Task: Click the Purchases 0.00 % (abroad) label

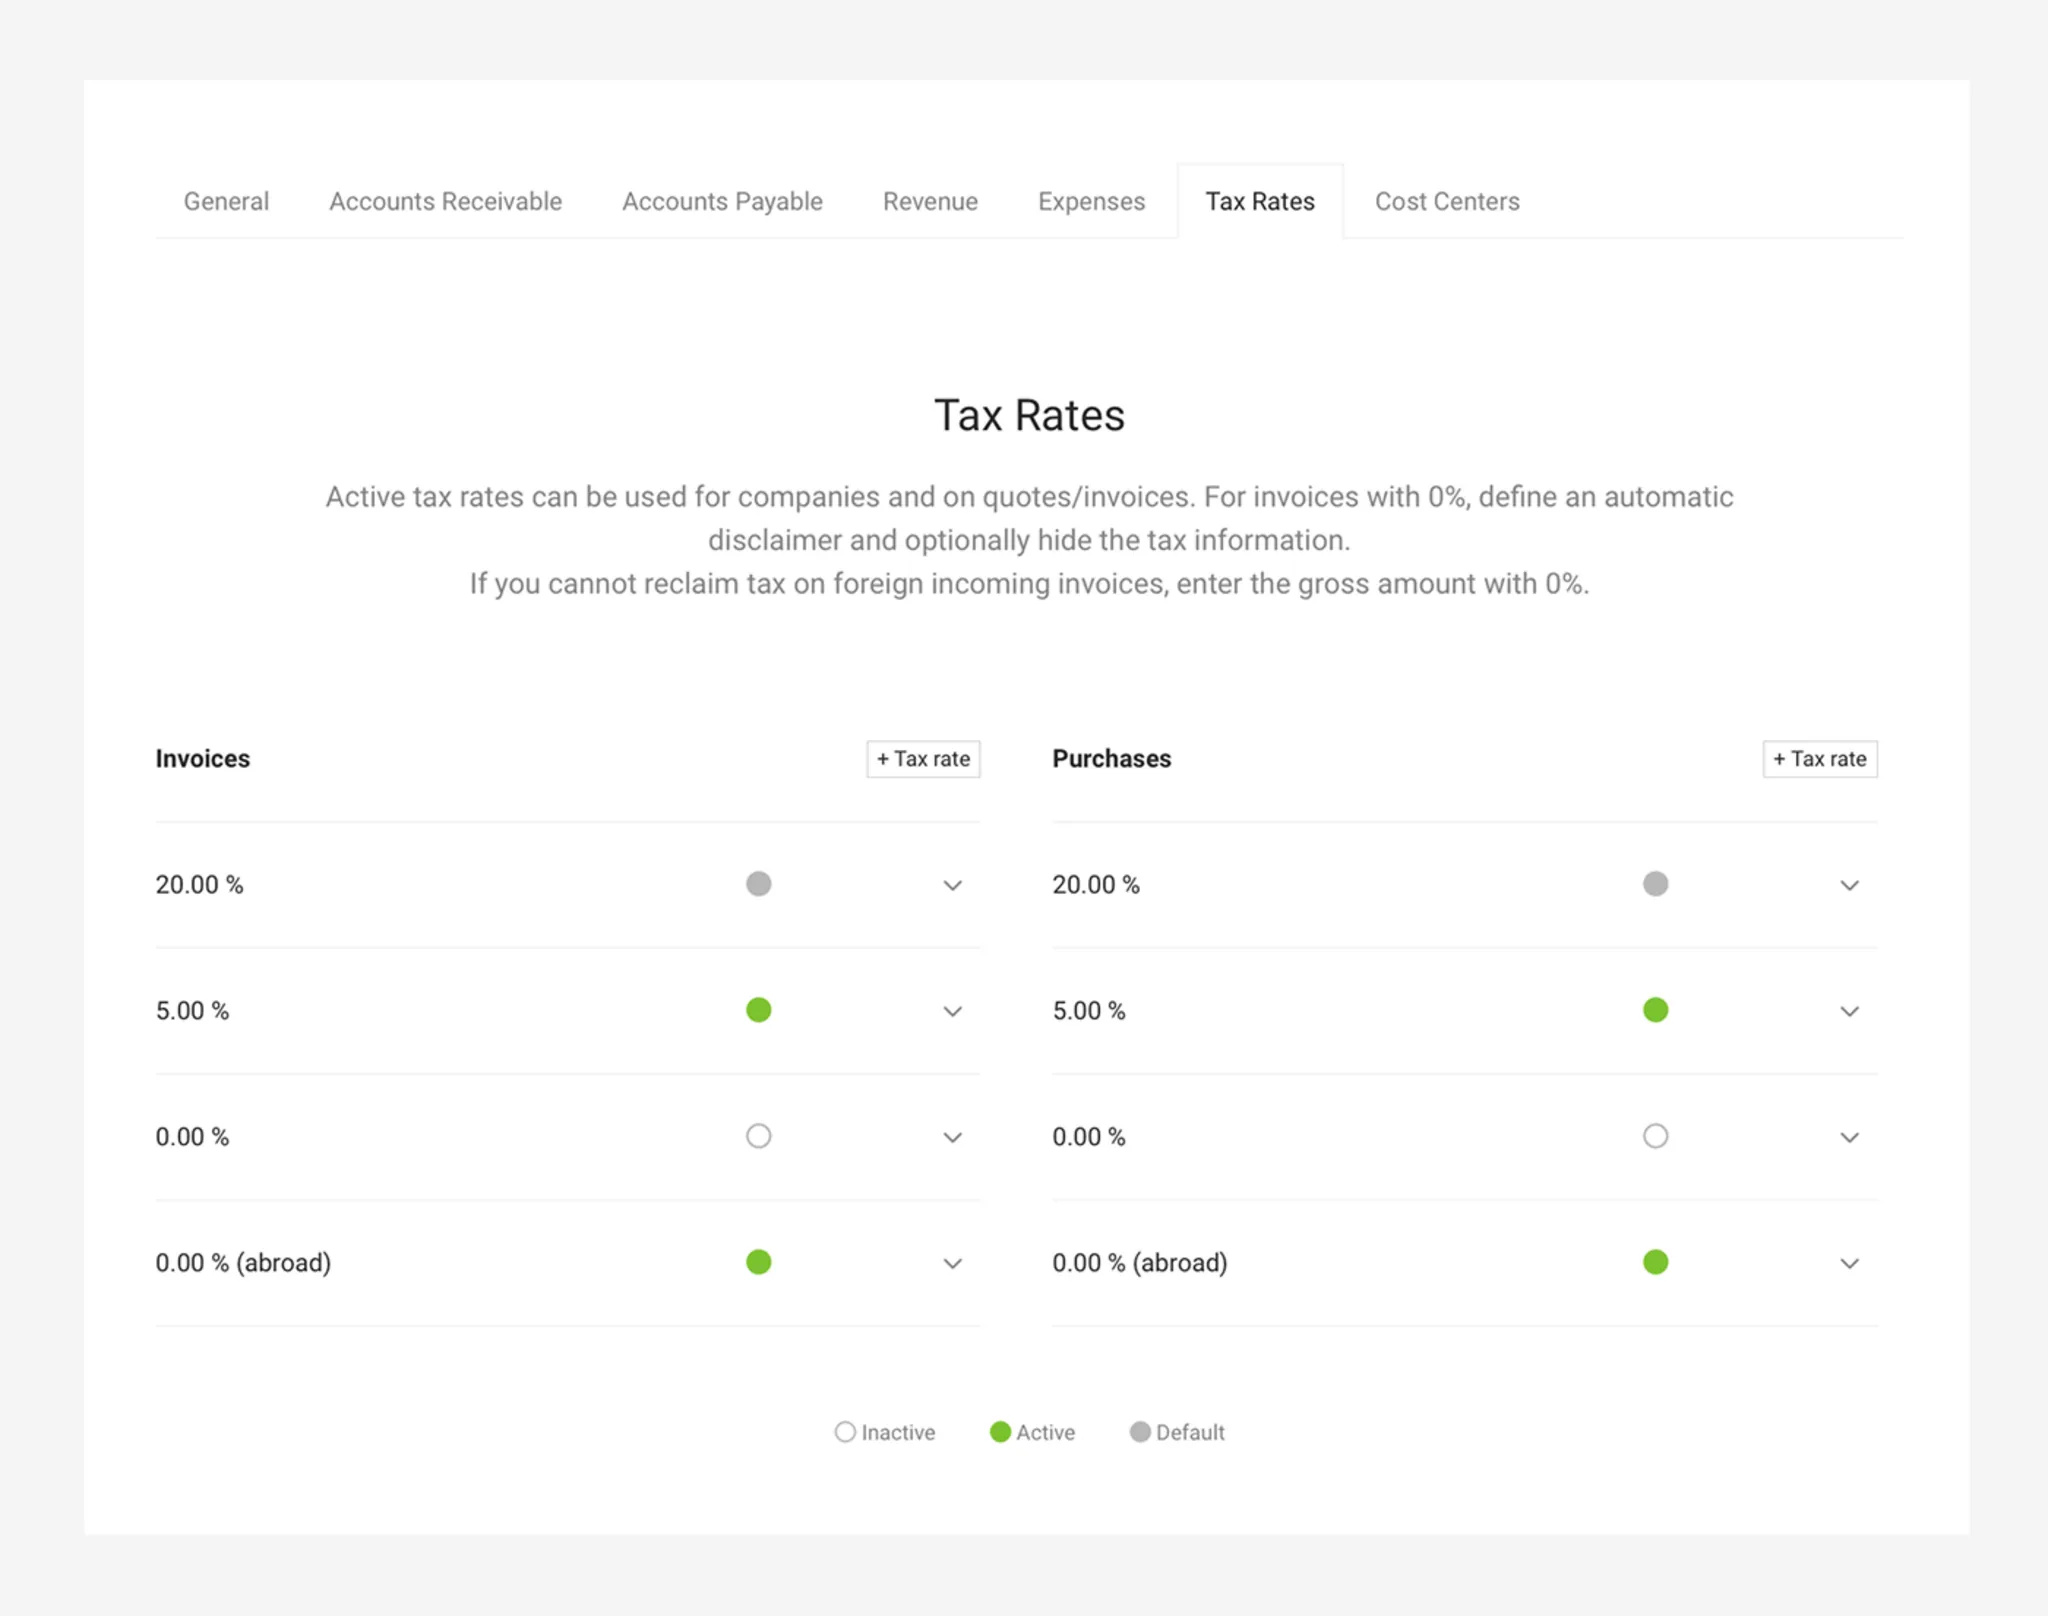Action: tap(1140, 1262)
